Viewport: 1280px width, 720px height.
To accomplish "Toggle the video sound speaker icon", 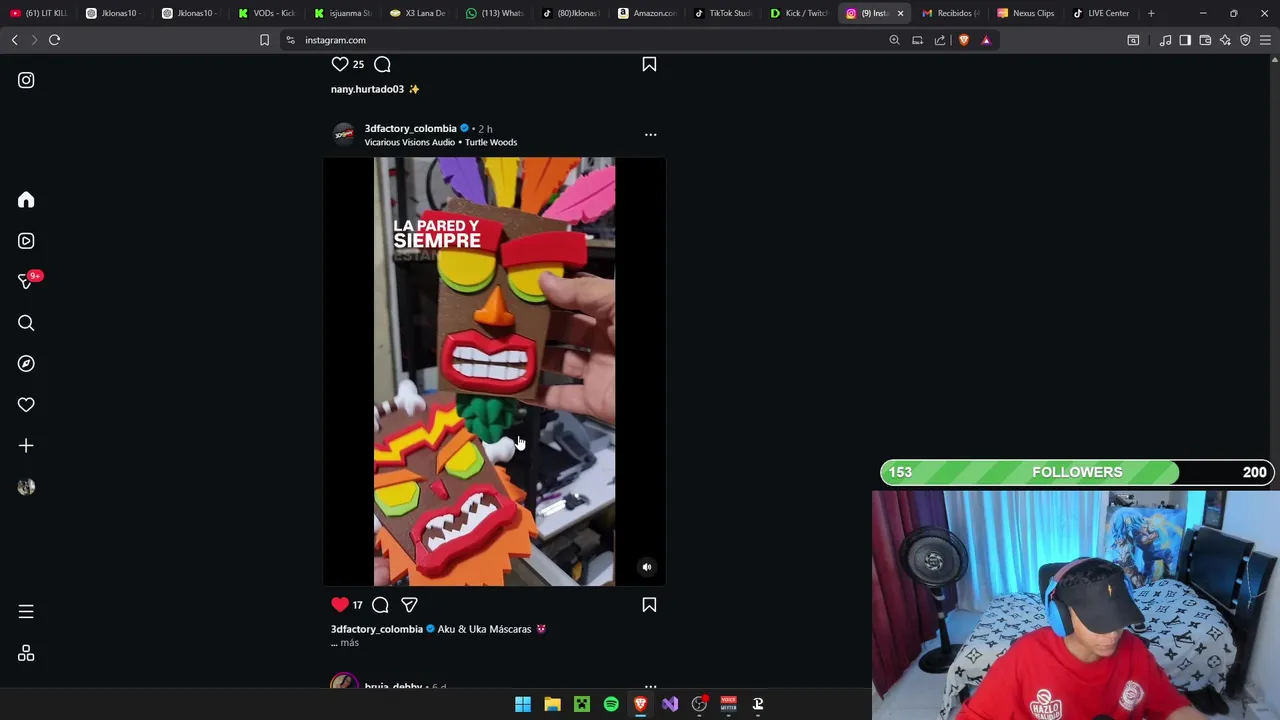I will [x=647, y=567].
